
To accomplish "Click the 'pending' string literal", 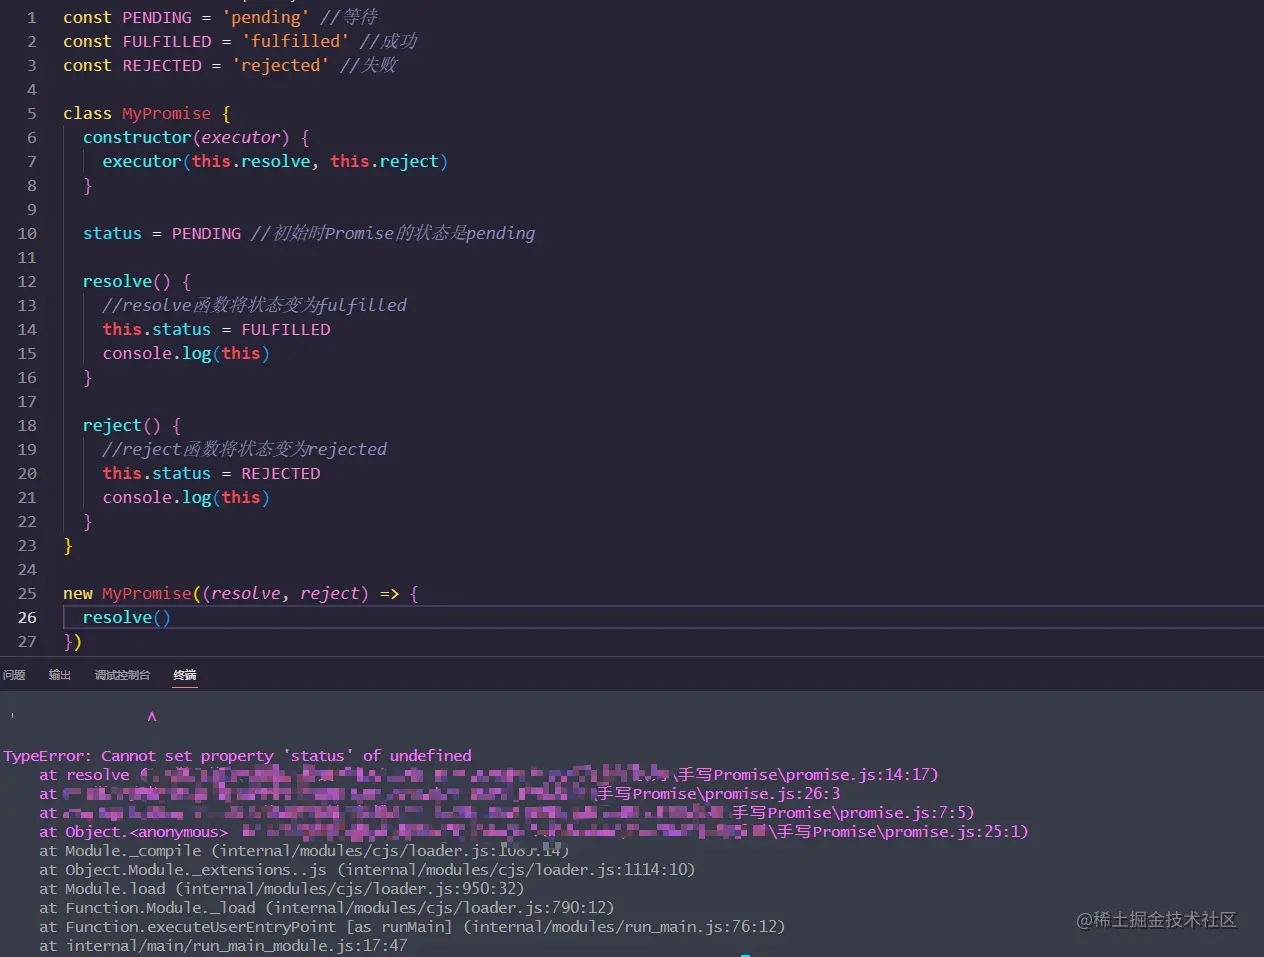I will [265, 17].
